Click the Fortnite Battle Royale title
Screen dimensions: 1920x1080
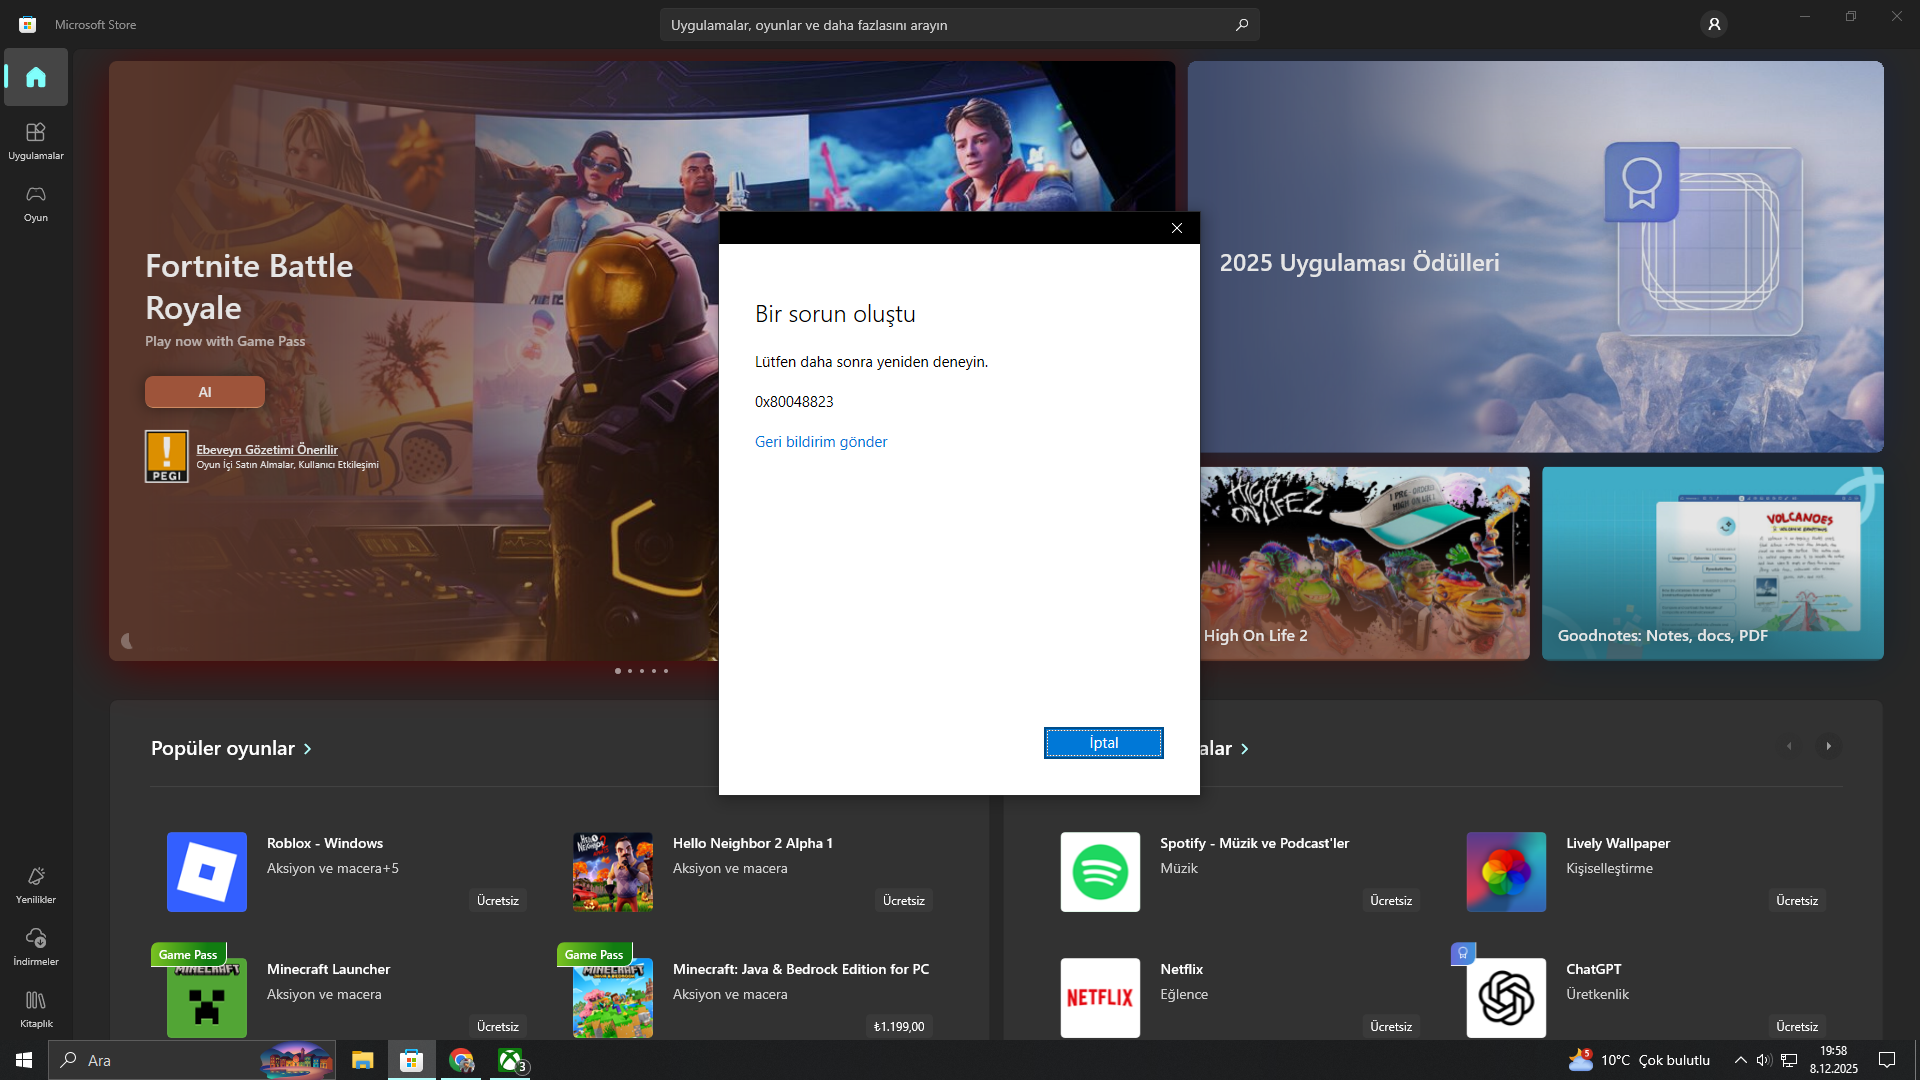(249, 287)
